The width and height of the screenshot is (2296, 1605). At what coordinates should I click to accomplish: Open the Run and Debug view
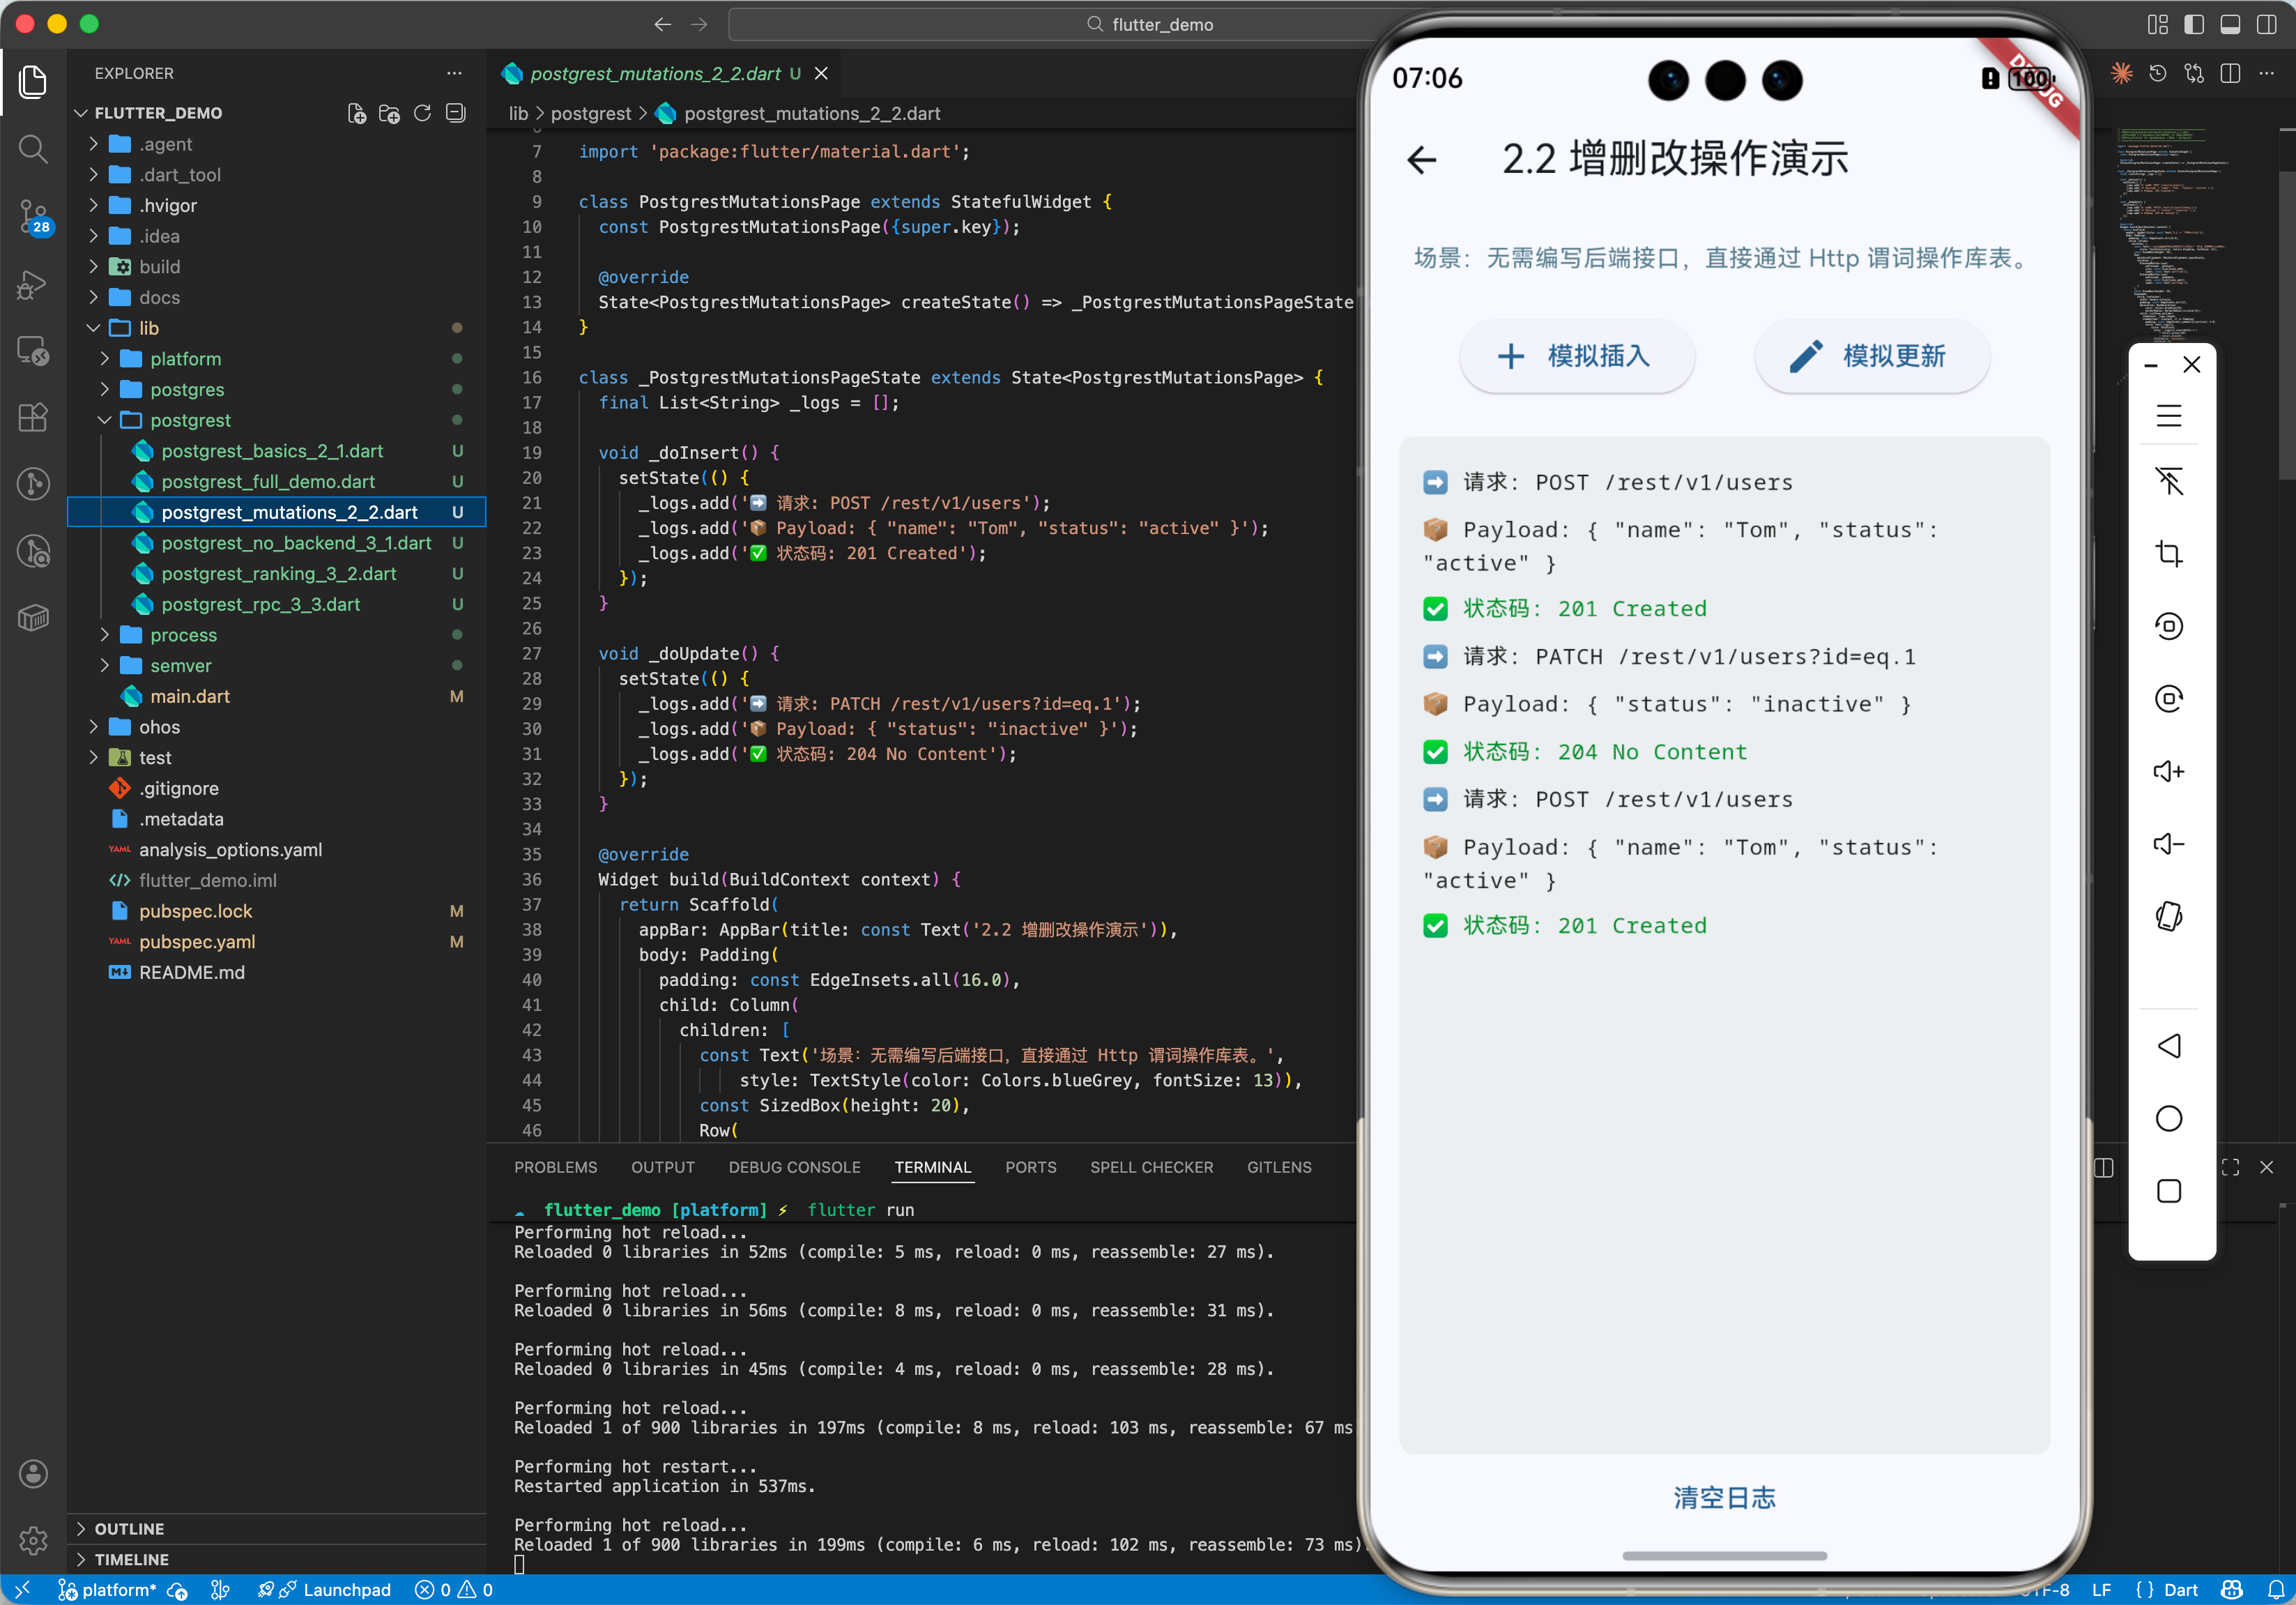tap(33, 284)
